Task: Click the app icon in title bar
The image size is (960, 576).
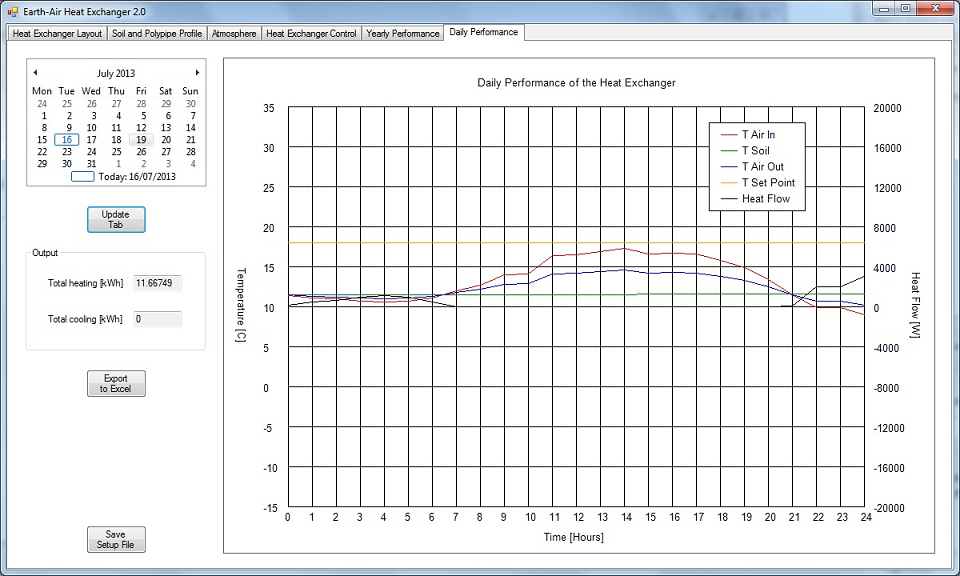Action: click(x=13, y=12)
